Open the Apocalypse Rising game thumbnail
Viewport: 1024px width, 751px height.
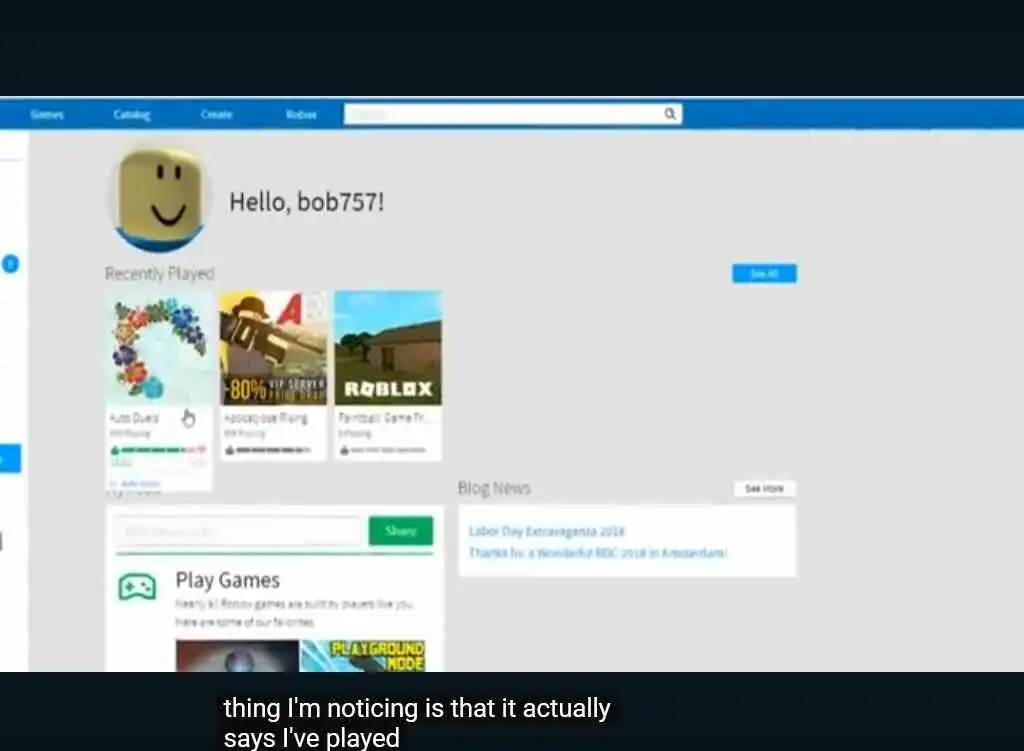(273, 347)
